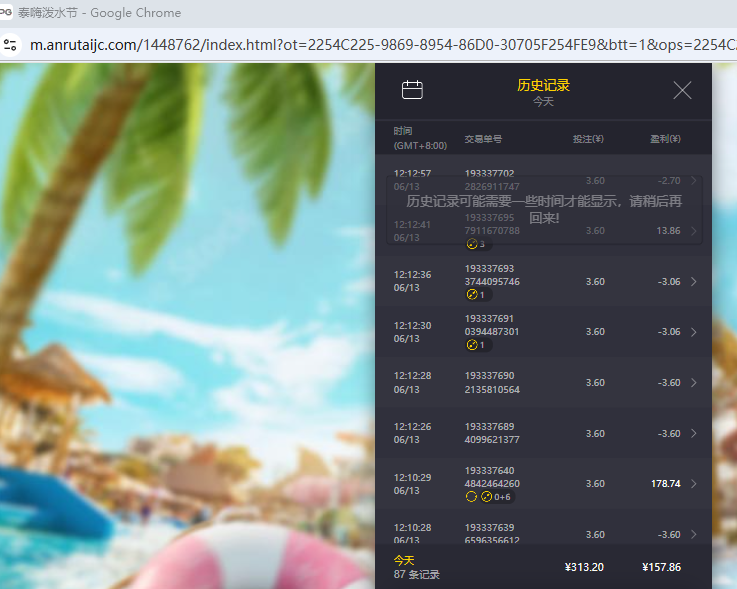Screen dimensions: 737x589
Task: Close the history records panel
Action: [x=682, y=91]
